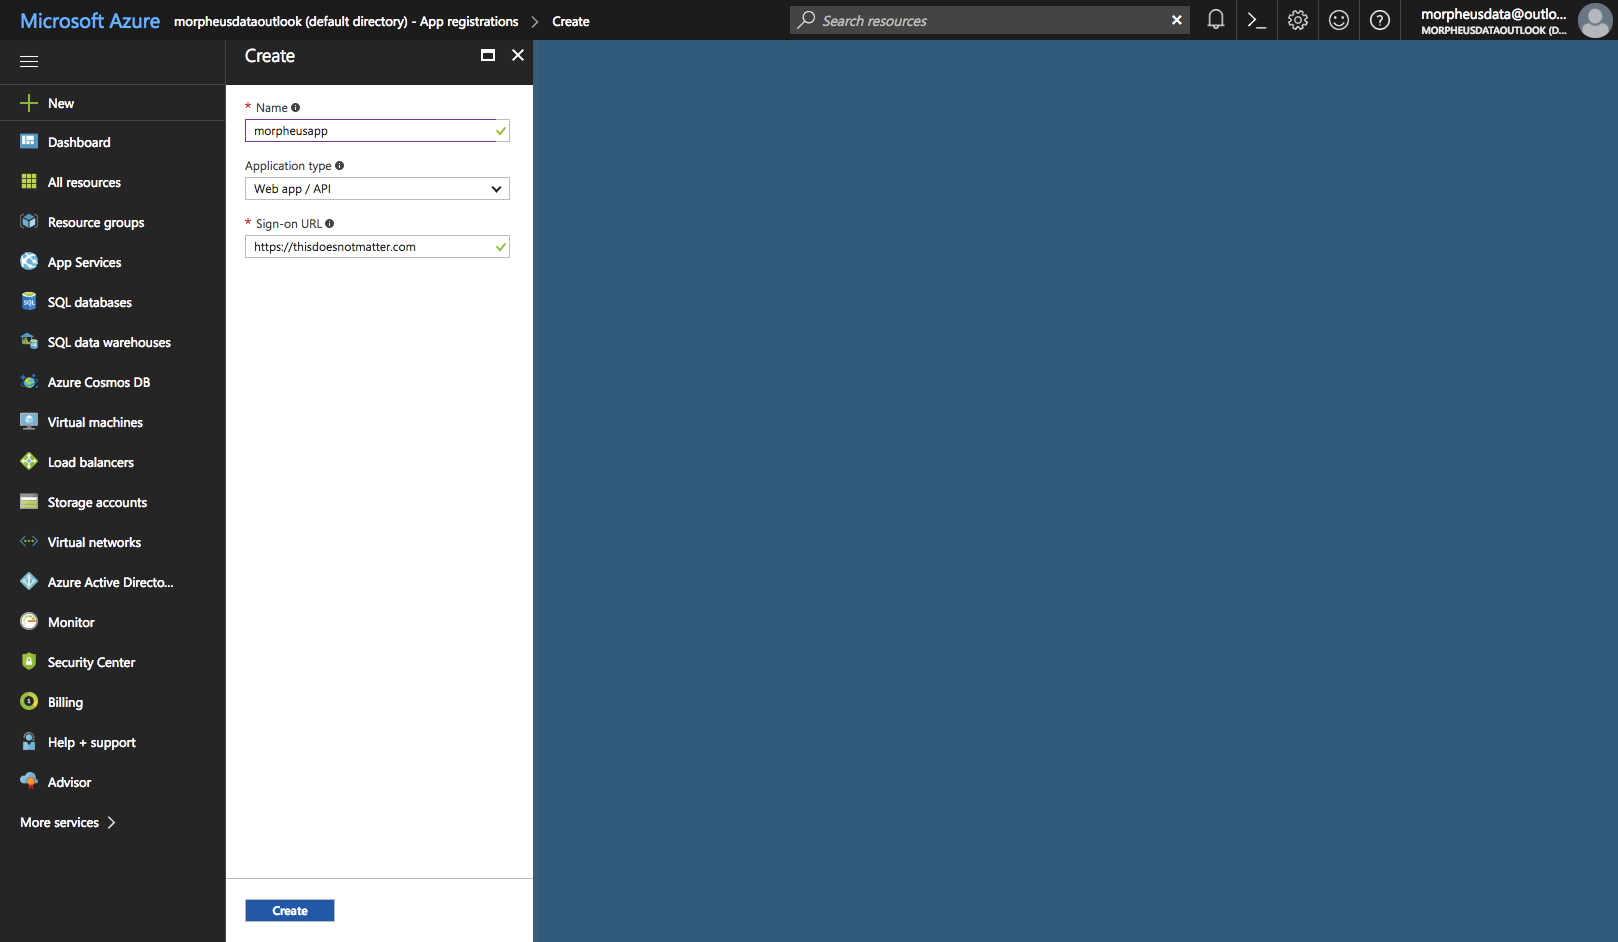Open the Dashboard icon in sidebar

[29, 142]
